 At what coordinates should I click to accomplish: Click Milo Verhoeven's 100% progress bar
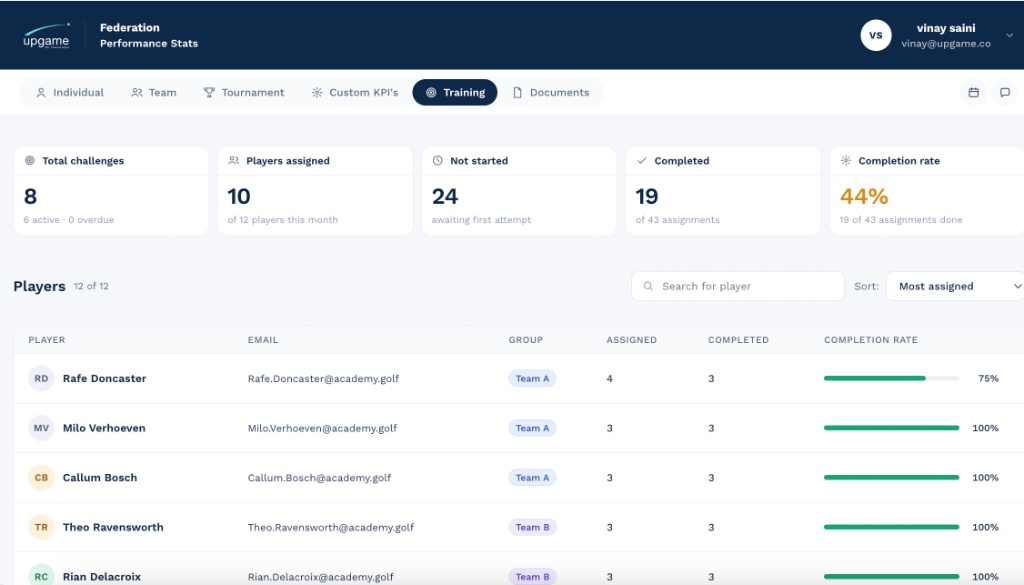[x=891, y=428]
